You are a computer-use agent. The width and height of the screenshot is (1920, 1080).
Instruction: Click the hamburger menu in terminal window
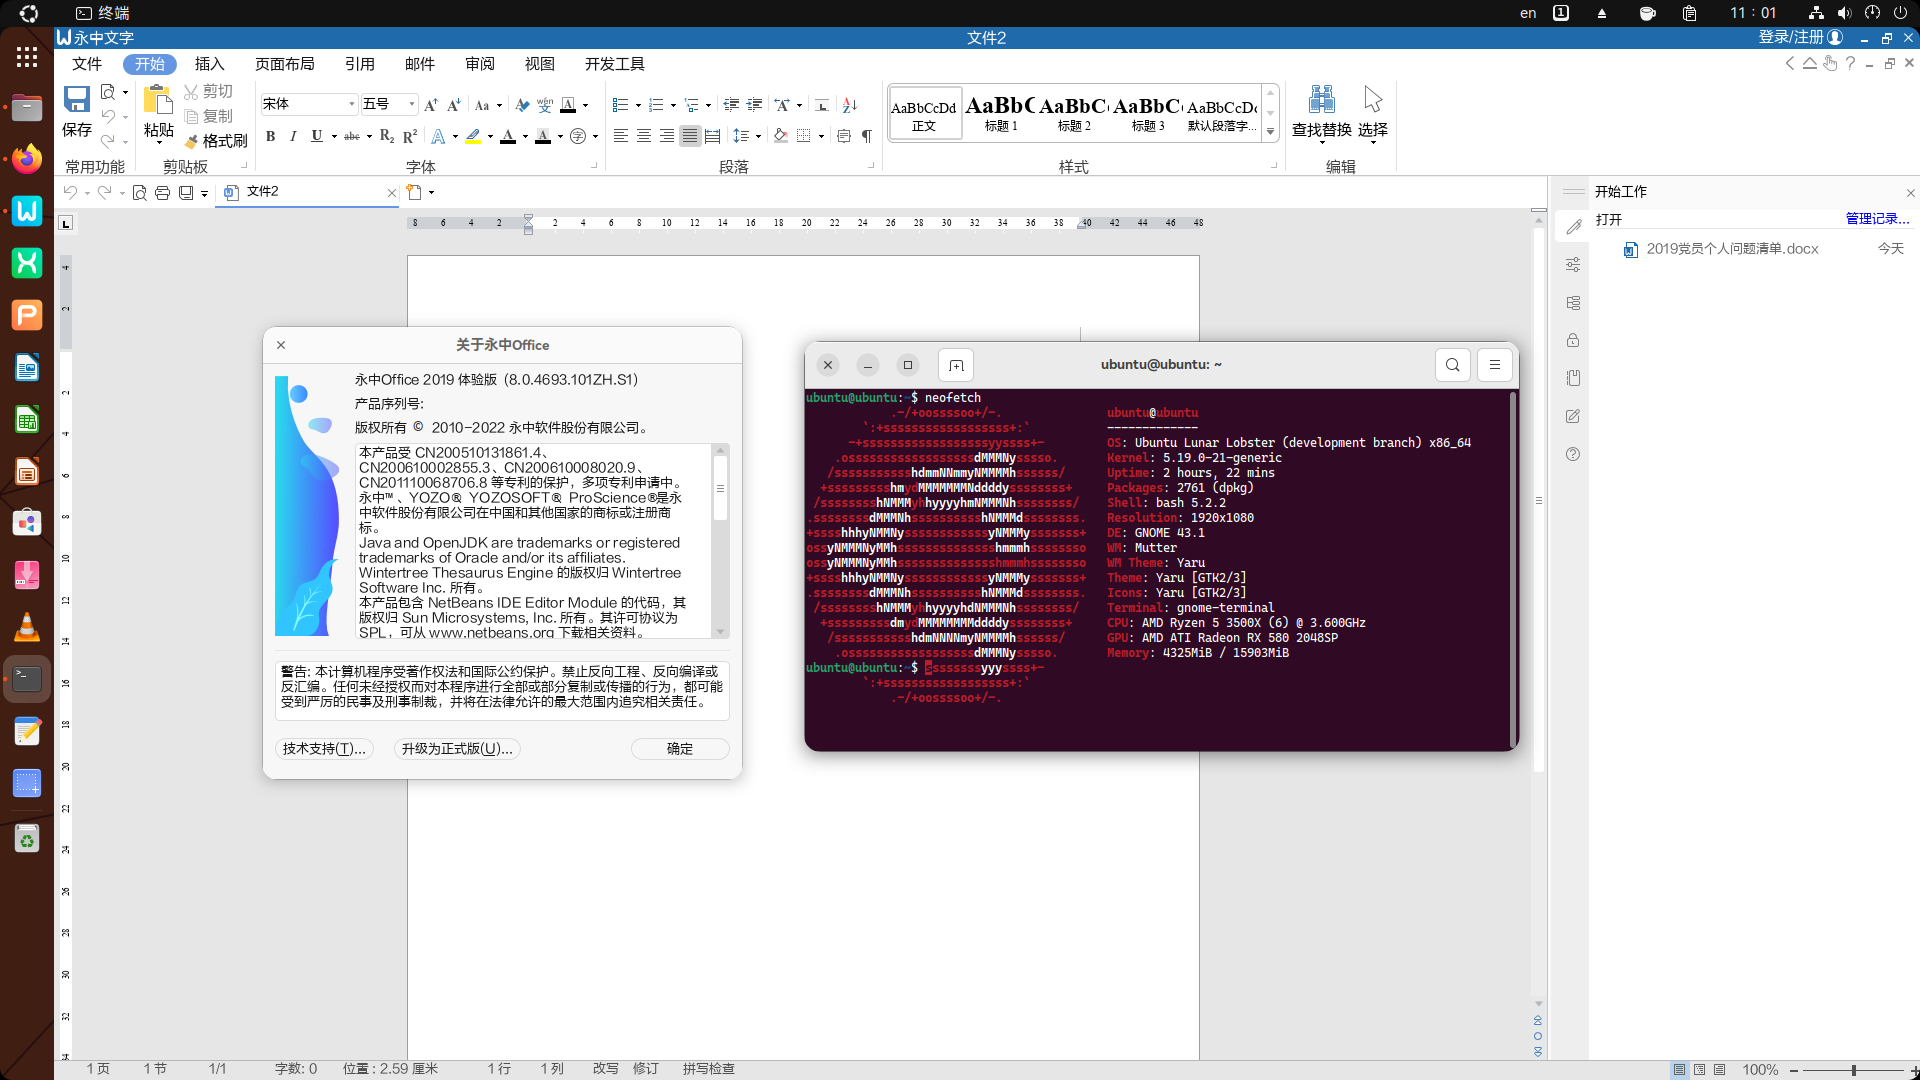[x=1495, y=365]
